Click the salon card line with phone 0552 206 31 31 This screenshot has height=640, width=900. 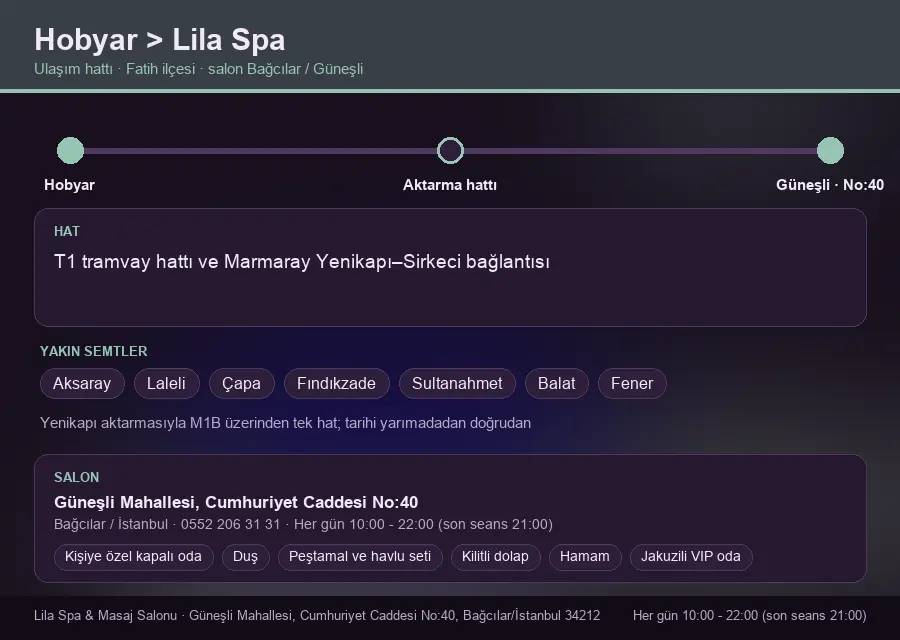[303, 524]
